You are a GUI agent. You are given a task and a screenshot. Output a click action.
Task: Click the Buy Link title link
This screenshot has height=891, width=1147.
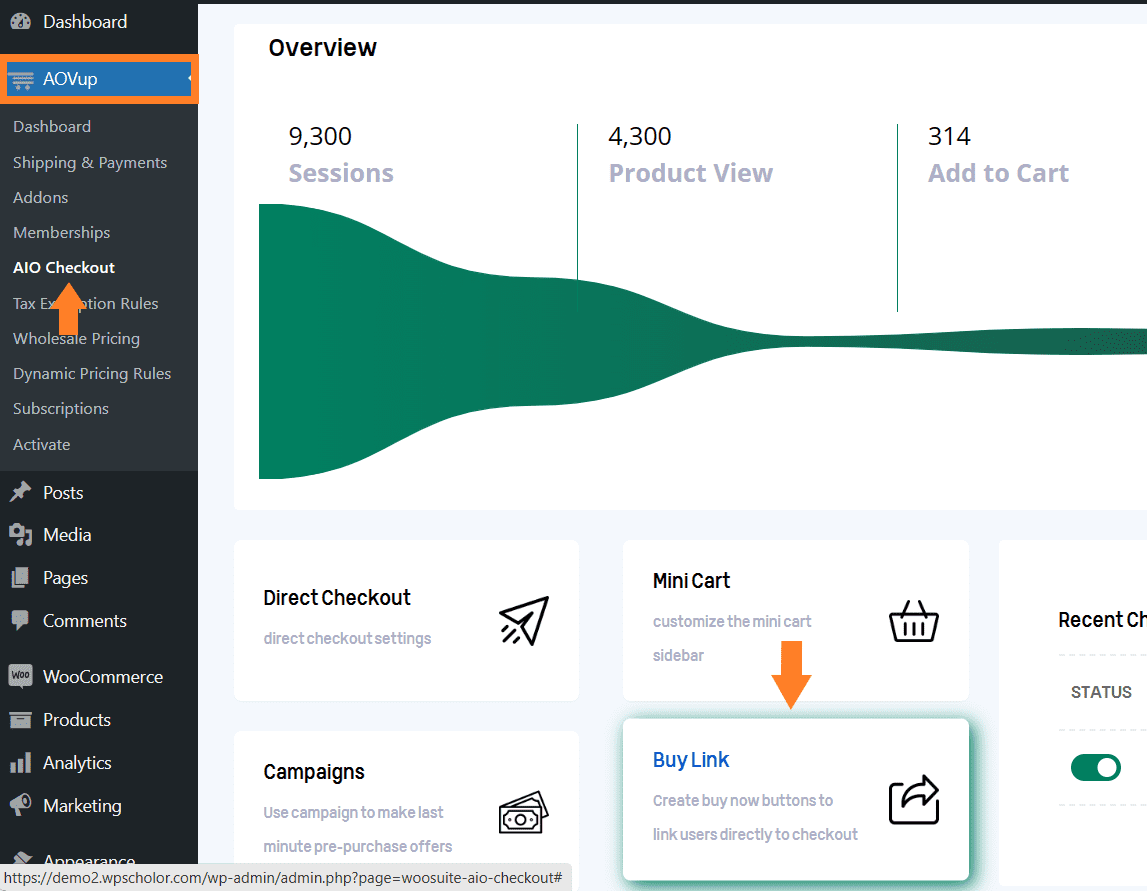(691, 760)
